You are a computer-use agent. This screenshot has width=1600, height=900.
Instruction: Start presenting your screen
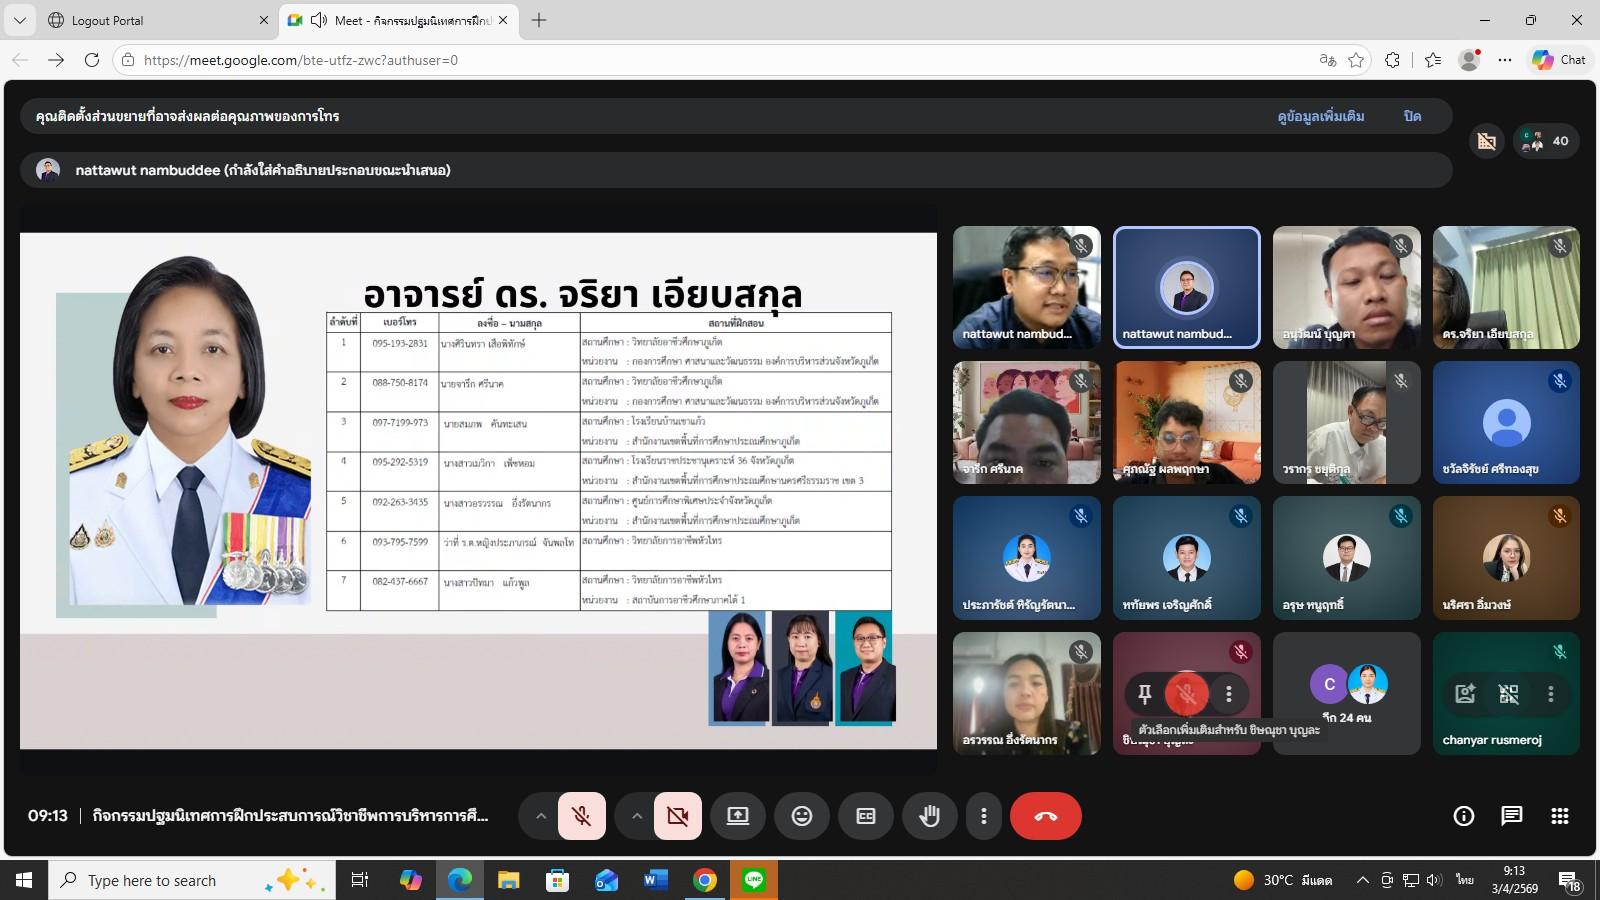737,816
